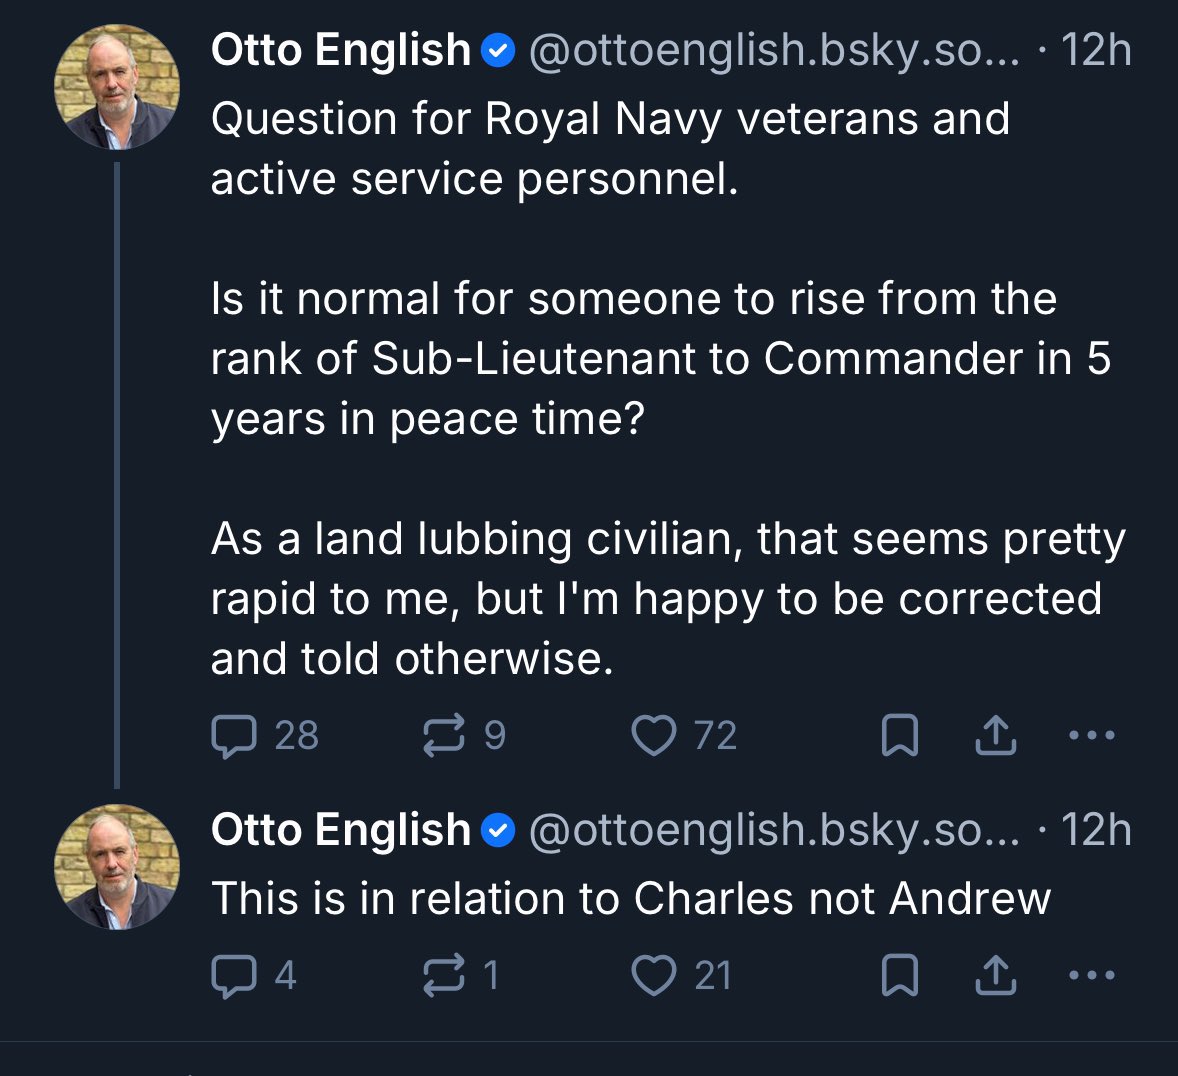This screenshot has height=1076, width=1178.
Task: Click the 12h timestamp on second post
Action: click(x=1096, y=830)
